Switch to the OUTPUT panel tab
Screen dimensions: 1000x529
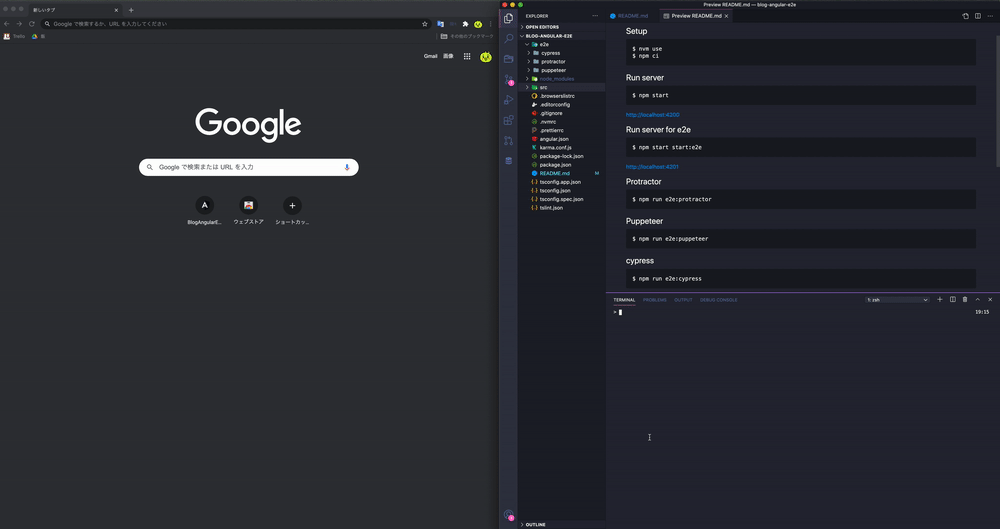coord(683,300)
